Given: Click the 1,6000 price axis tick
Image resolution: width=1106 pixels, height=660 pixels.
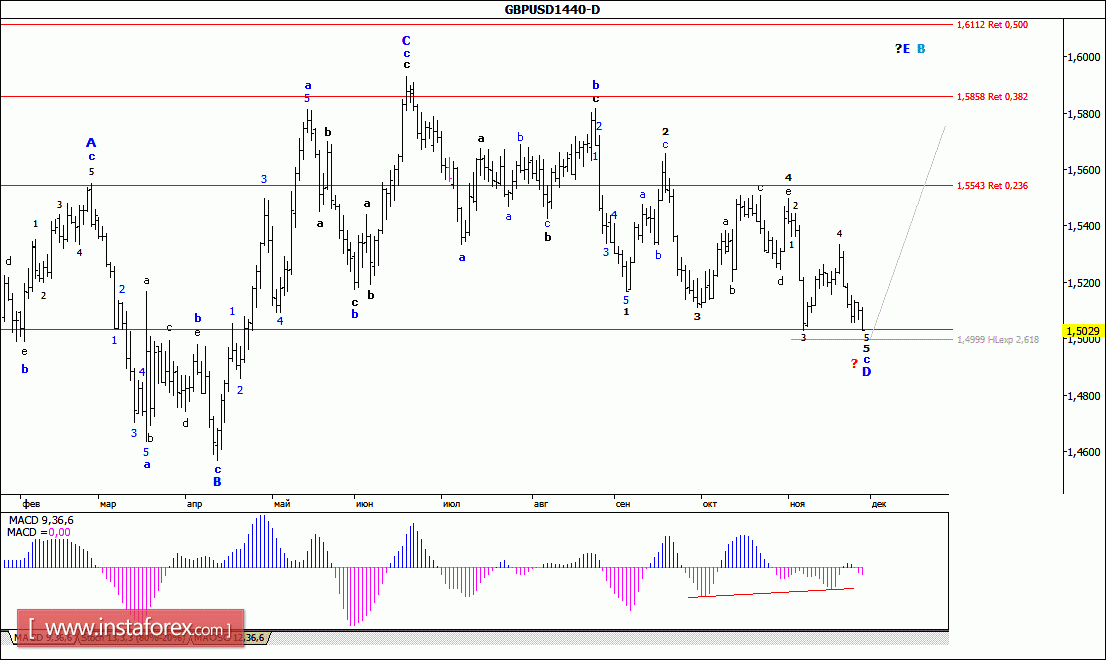Looking at the screenshot, I should click(x=1081, y=58).
